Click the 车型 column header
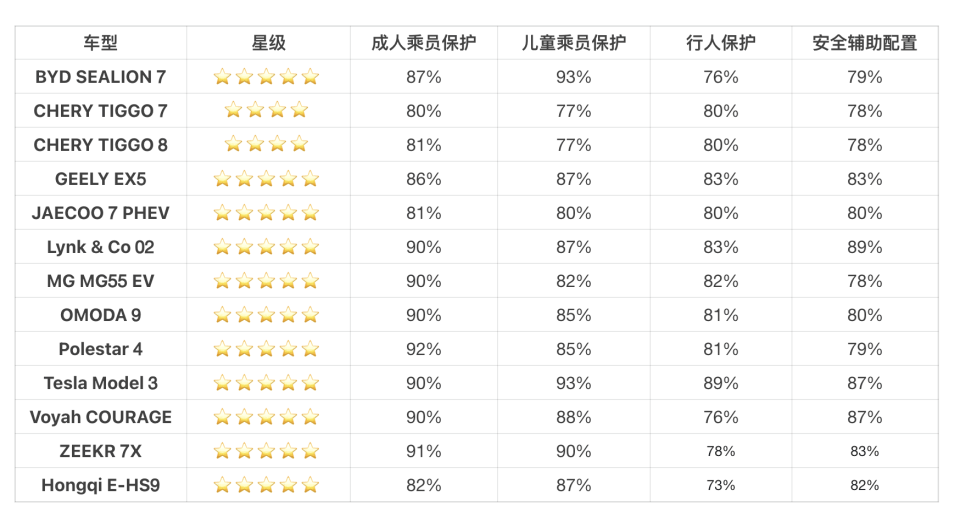This screenshot has height=529, width=960. [x=100, y=43]
